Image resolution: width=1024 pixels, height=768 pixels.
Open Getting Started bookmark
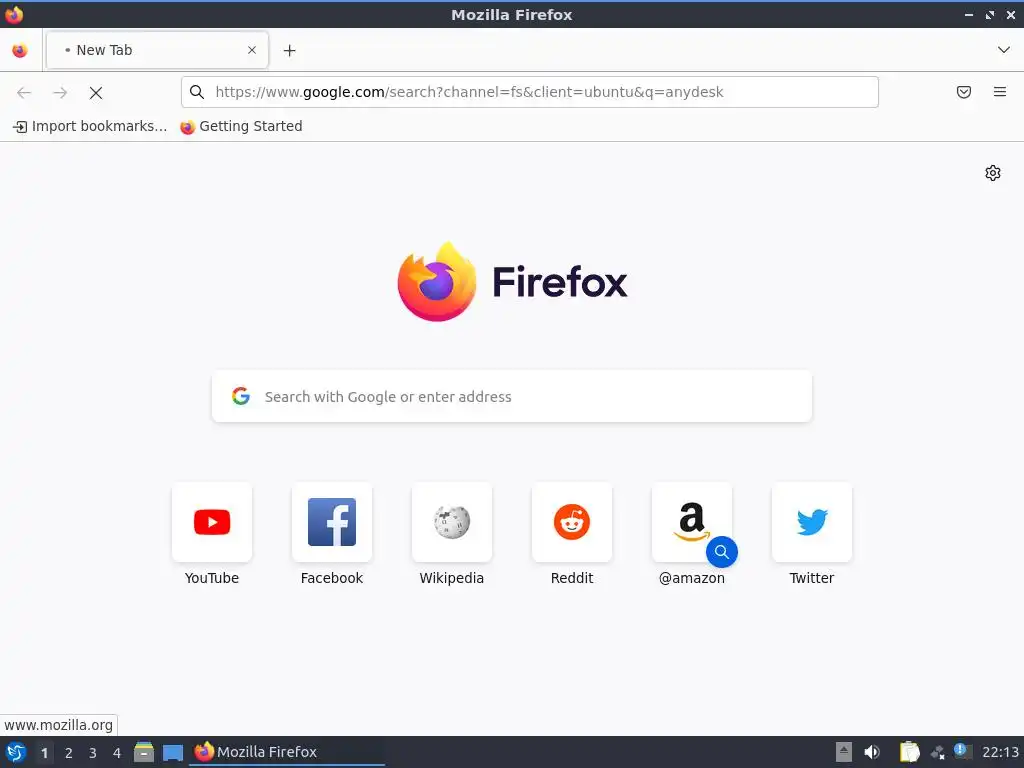241,126
